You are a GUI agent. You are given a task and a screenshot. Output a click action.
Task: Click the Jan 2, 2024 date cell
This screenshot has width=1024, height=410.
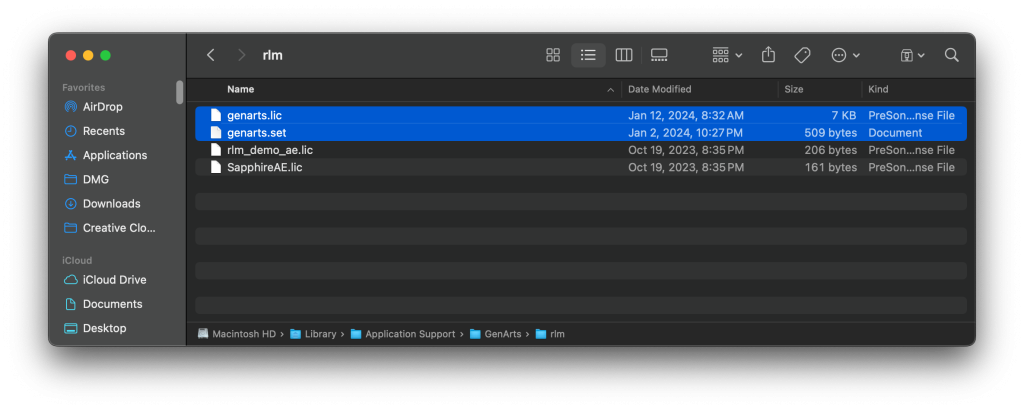pyautogui.click(x=684, y=133)
